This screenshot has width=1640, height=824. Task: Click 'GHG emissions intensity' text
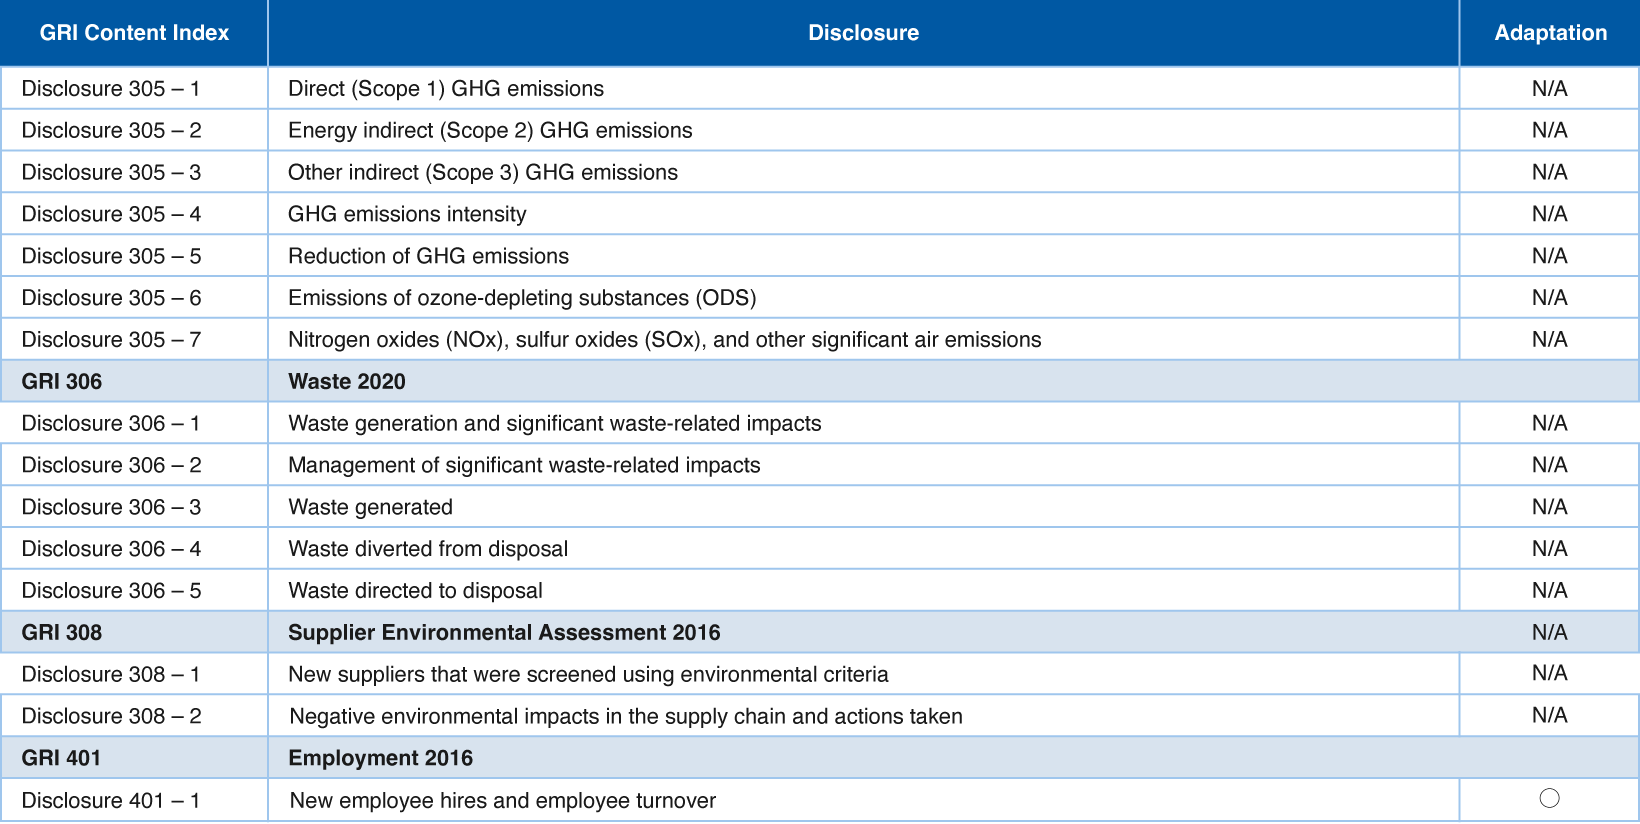[407, 214]
